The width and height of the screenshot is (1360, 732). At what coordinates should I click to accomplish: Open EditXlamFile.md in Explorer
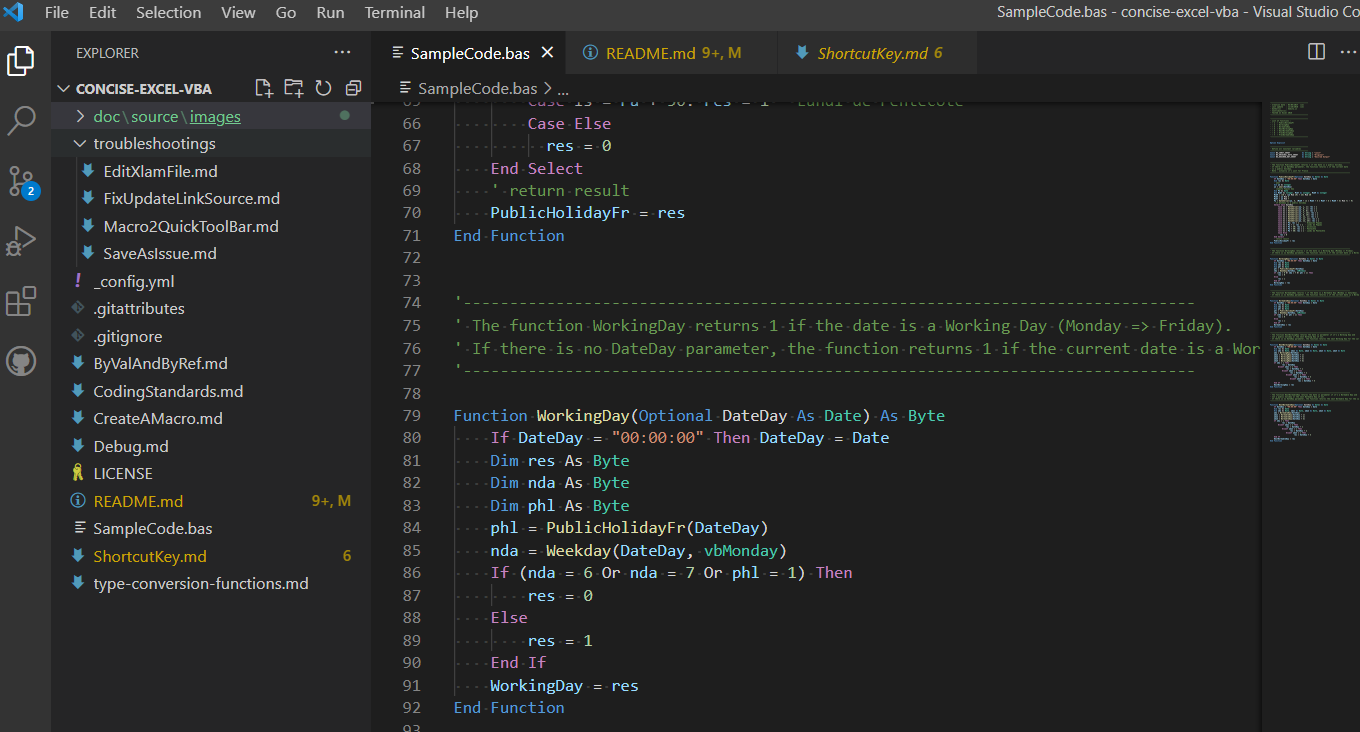211,171
